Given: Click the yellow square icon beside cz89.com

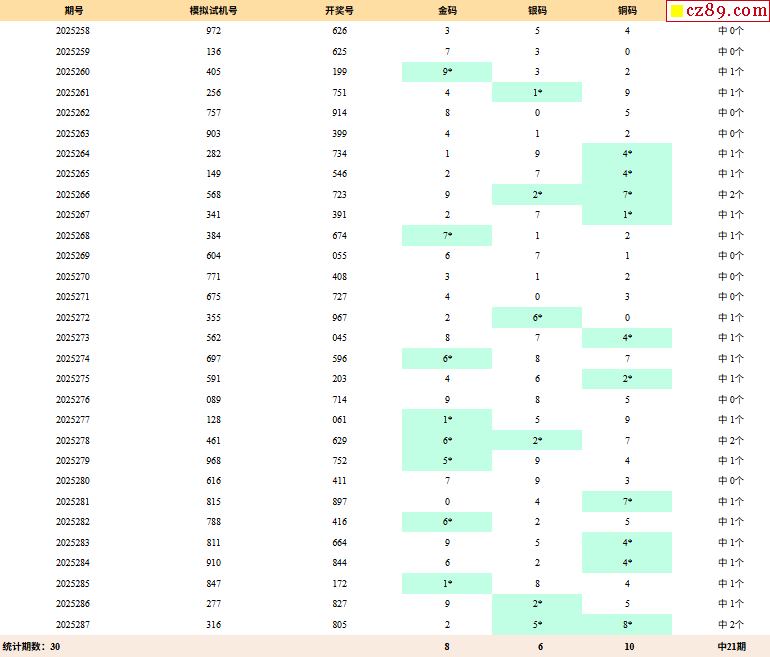Looking at the screenshot, I should click(x=677, y=11).
